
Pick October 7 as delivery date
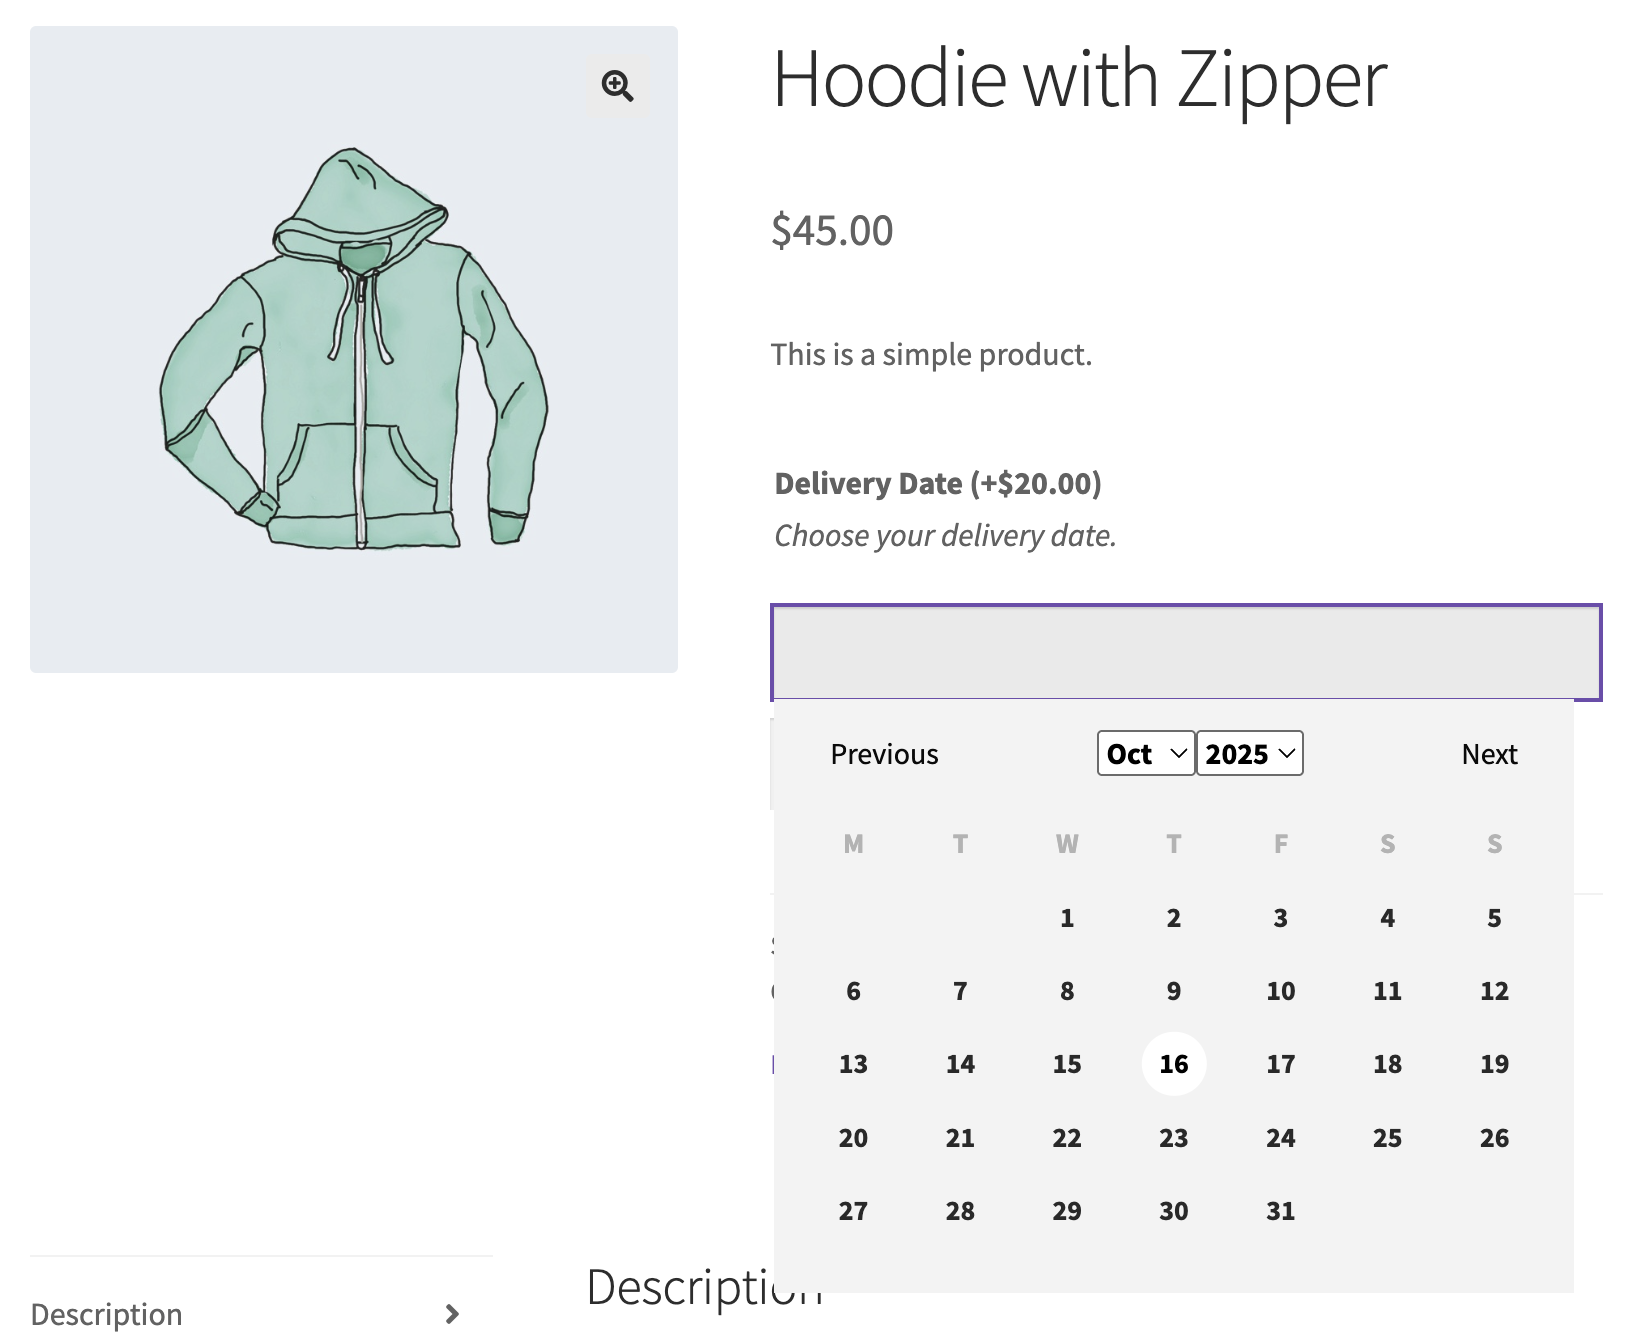(x=960, y=991)
